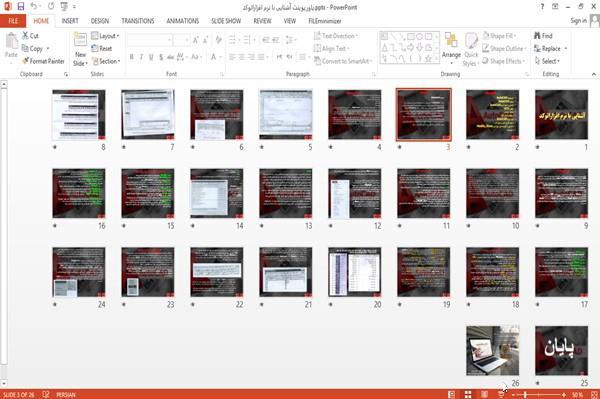Switch to the DESIGN tab
This screenshot has height=399, width=600.
coord(100,21)
